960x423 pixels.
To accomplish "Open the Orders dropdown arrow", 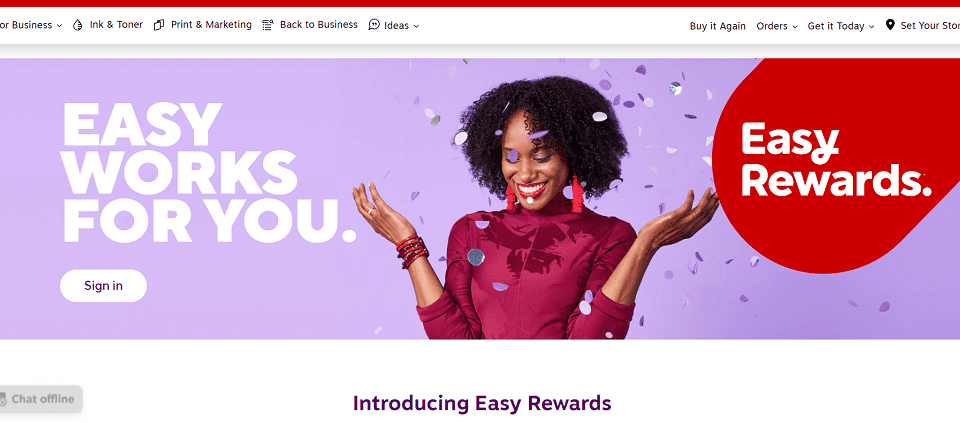I will (x=795, y=27).
